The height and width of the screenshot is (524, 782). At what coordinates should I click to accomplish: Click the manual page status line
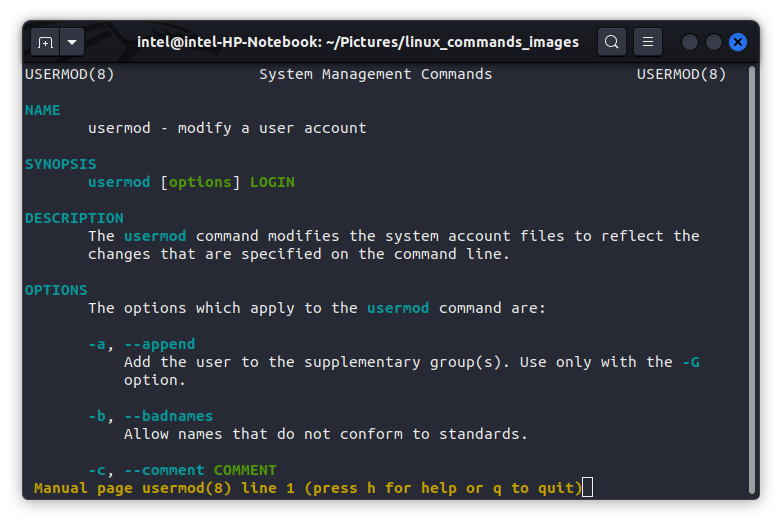coord(308,488)
